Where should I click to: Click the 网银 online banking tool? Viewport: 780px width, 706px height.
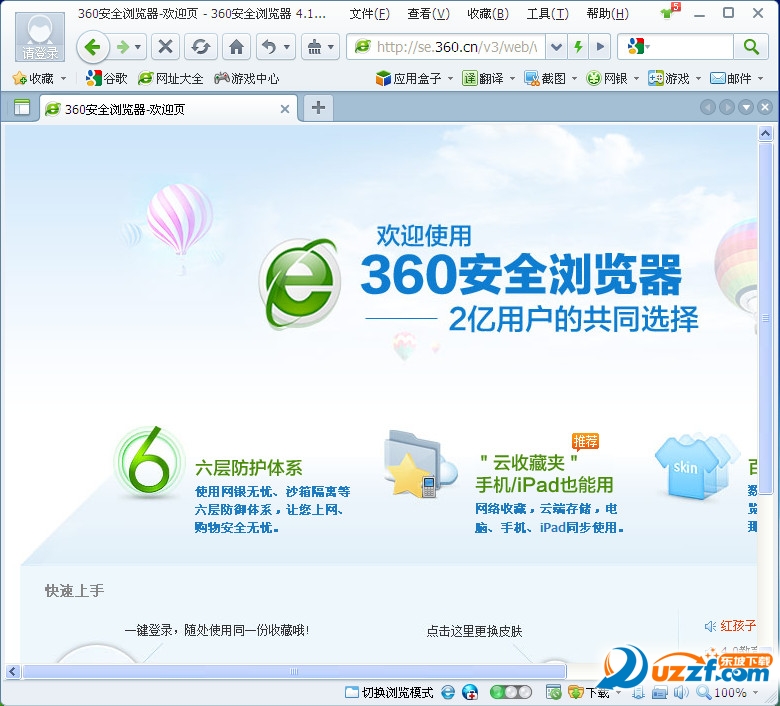click(x=607, y=79)
